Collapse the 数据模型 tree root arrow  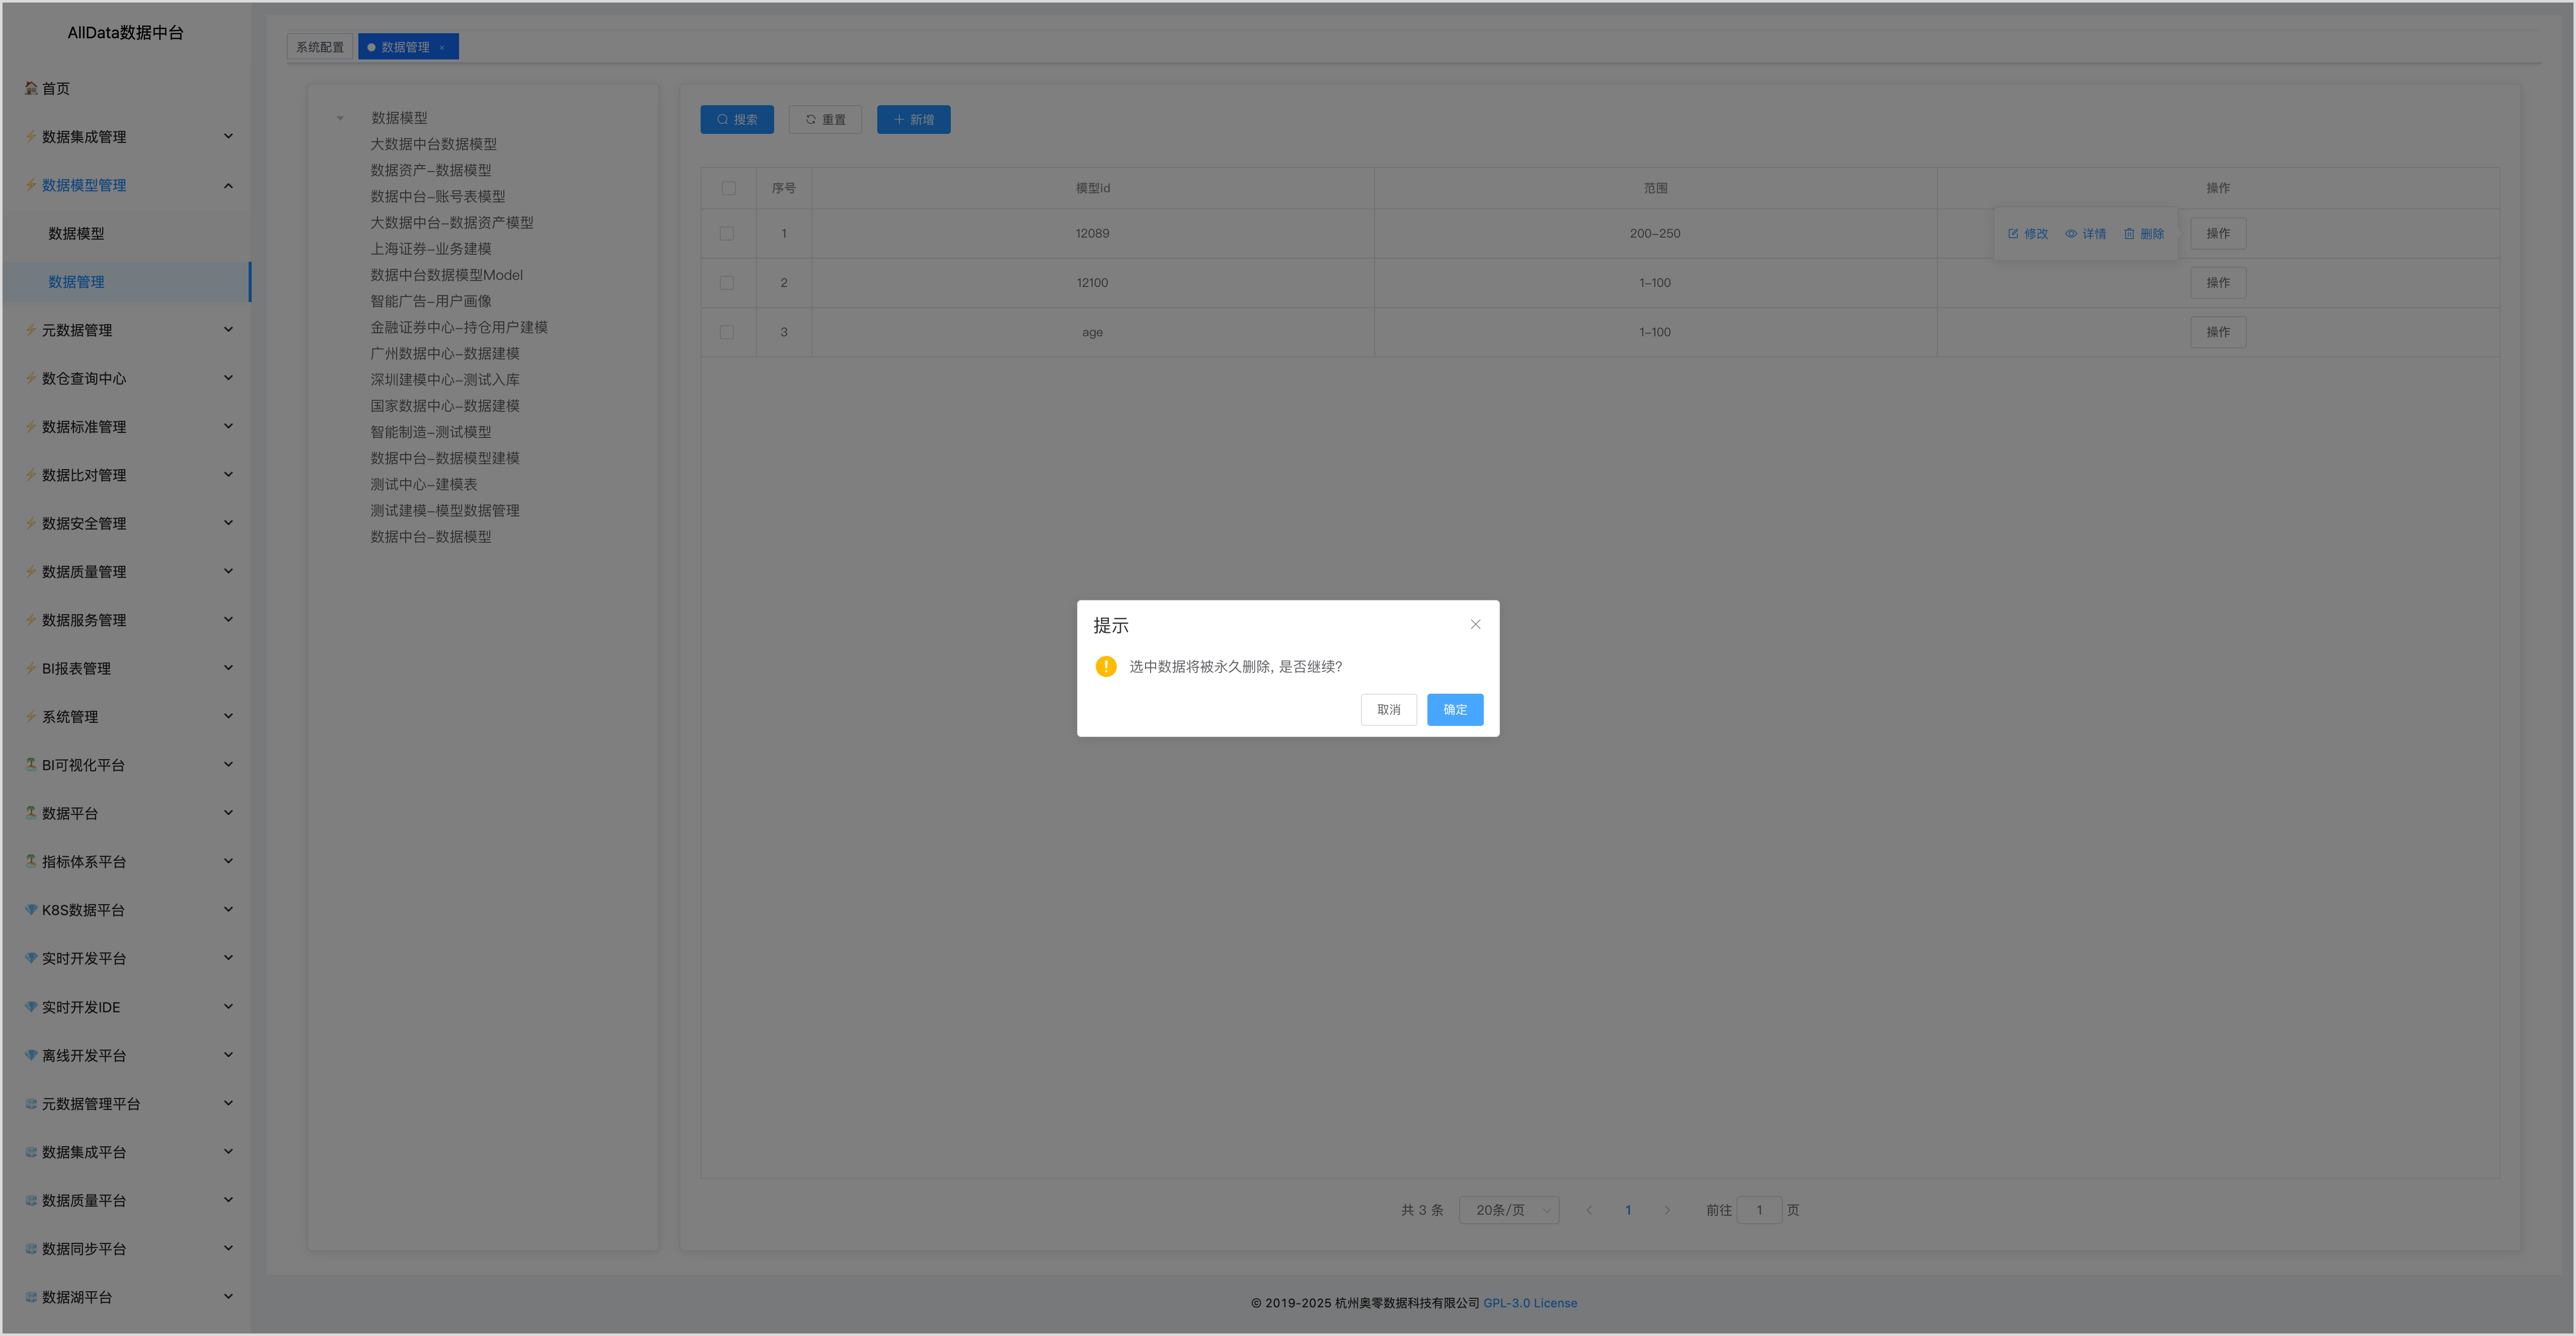coord(340,118)
